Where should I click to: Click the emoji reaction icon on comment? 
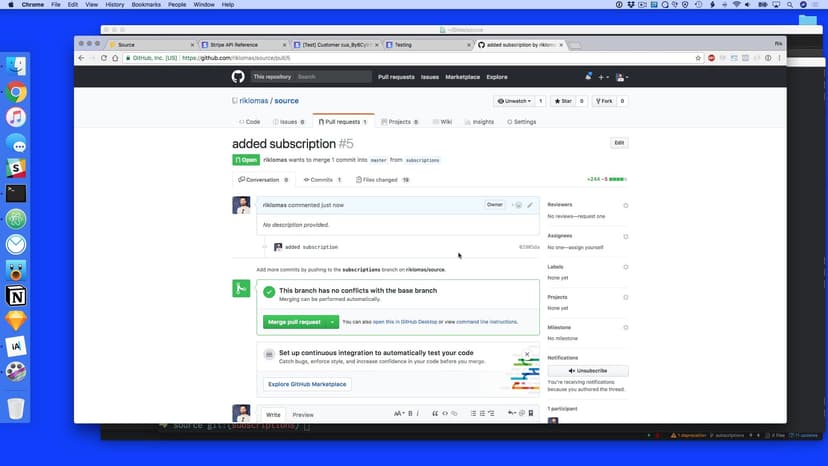pyautogui.click(x=517, y=205)
